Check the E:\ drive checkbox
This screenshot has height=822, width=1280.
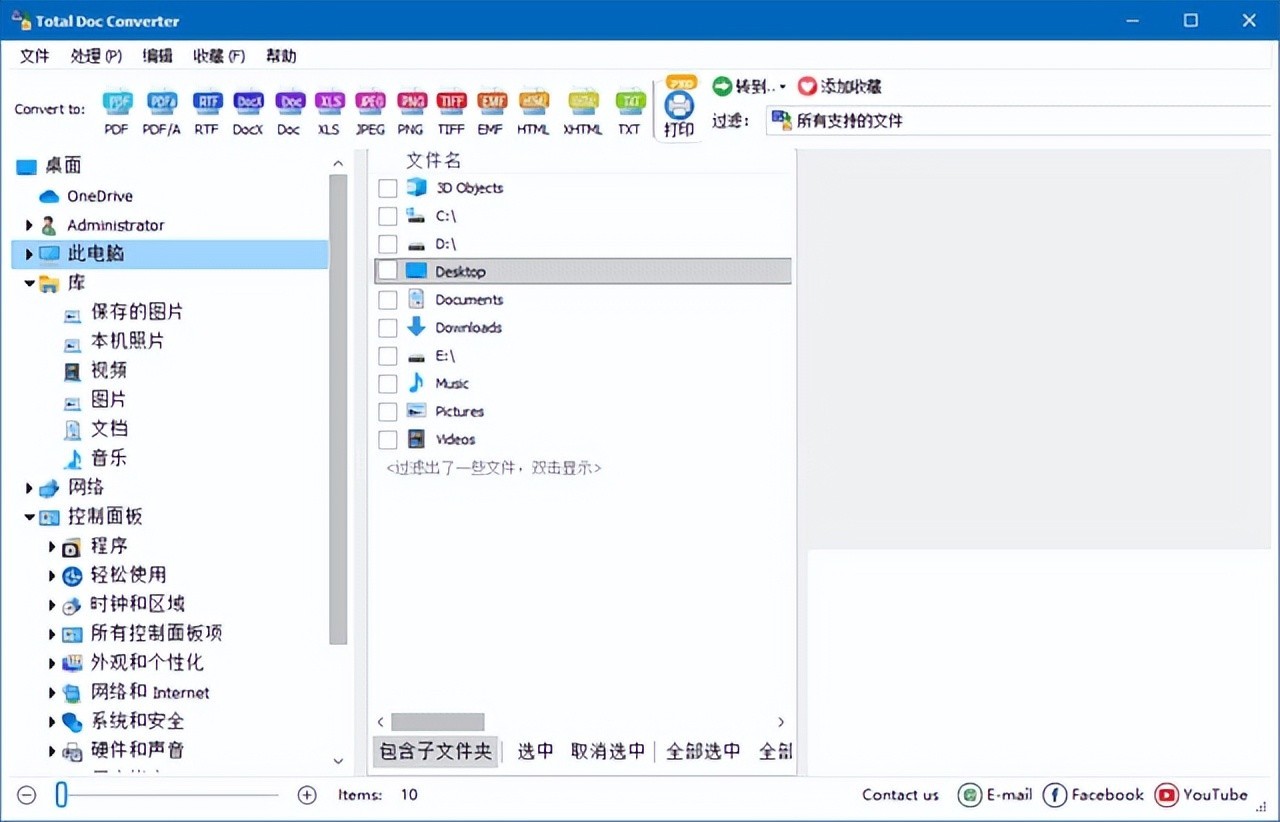pos(388,356)
